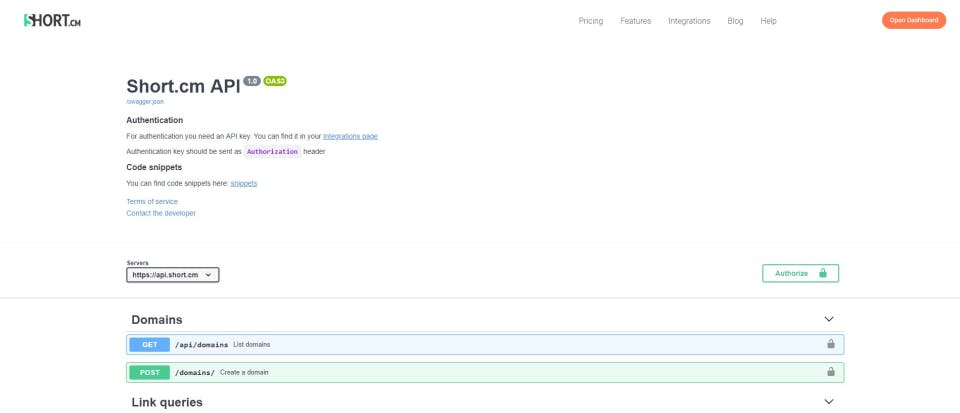Click the 'List domains' description text
The height and width of the screenshot is (413, 960).
[252, 344]
